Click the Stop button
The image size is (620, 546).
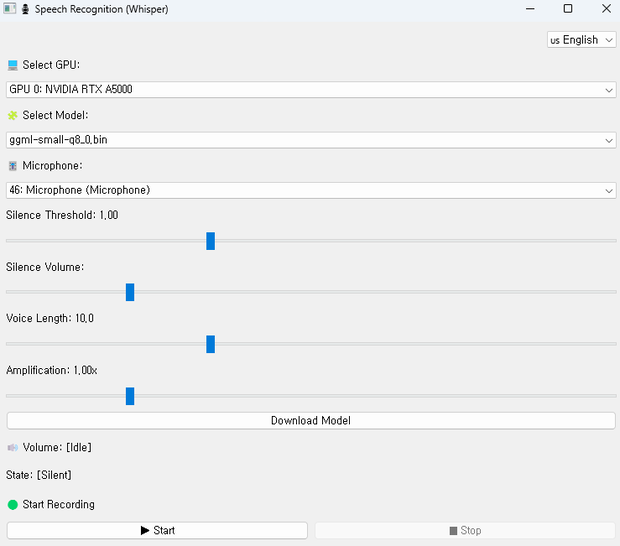465,531
